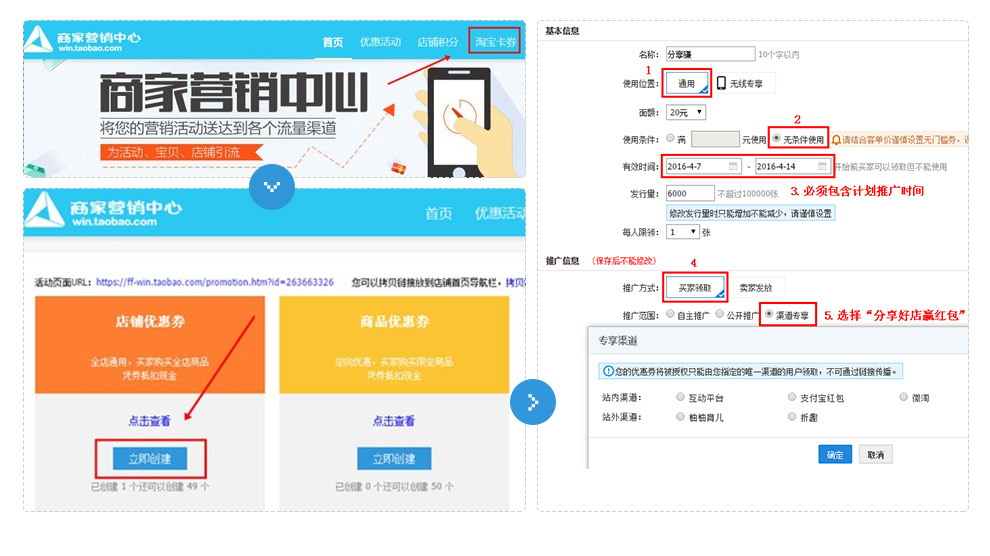Select 通用 usage position option
Viewport: 990px width, 556px height.
(686, 83)
